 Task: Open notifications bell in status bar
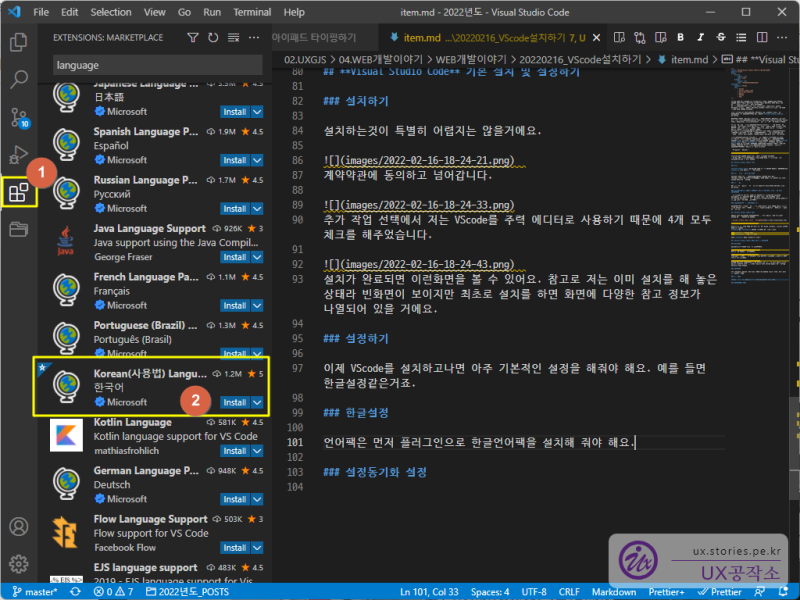[x=784, y=591]
